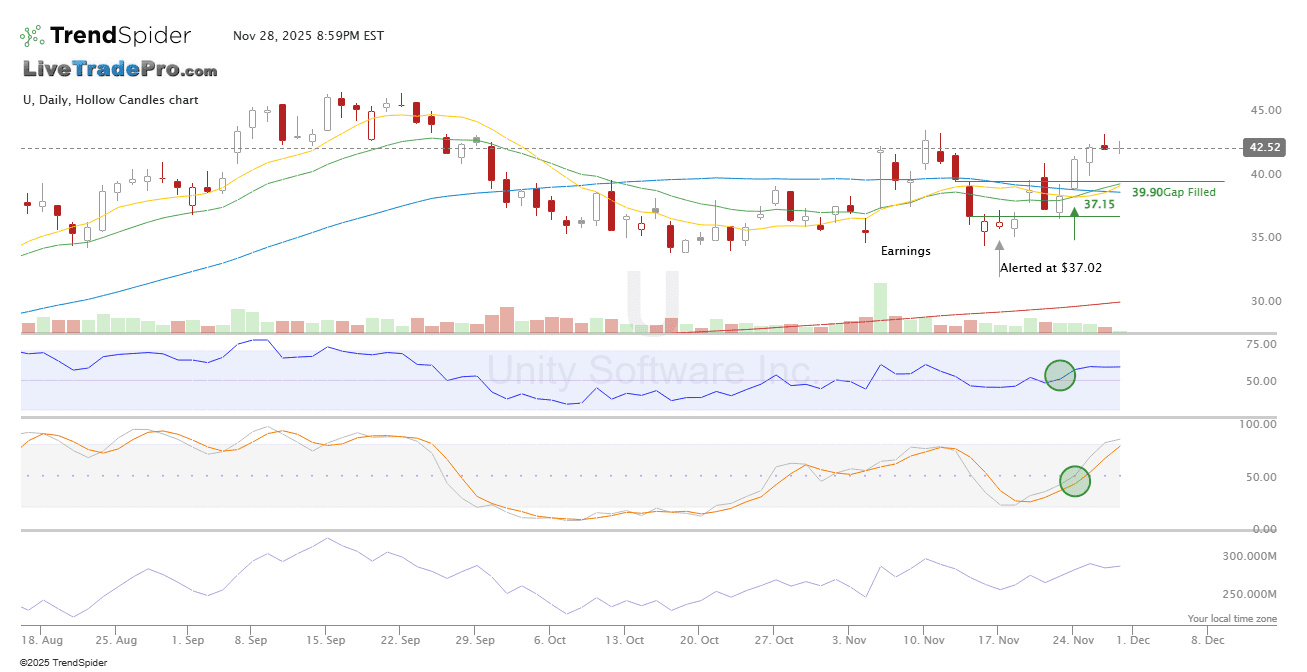The width and height of the screenshot is (1307, 672).
Task: Click the '39.90 Gap Filled' label
Action: [1173, 192]
